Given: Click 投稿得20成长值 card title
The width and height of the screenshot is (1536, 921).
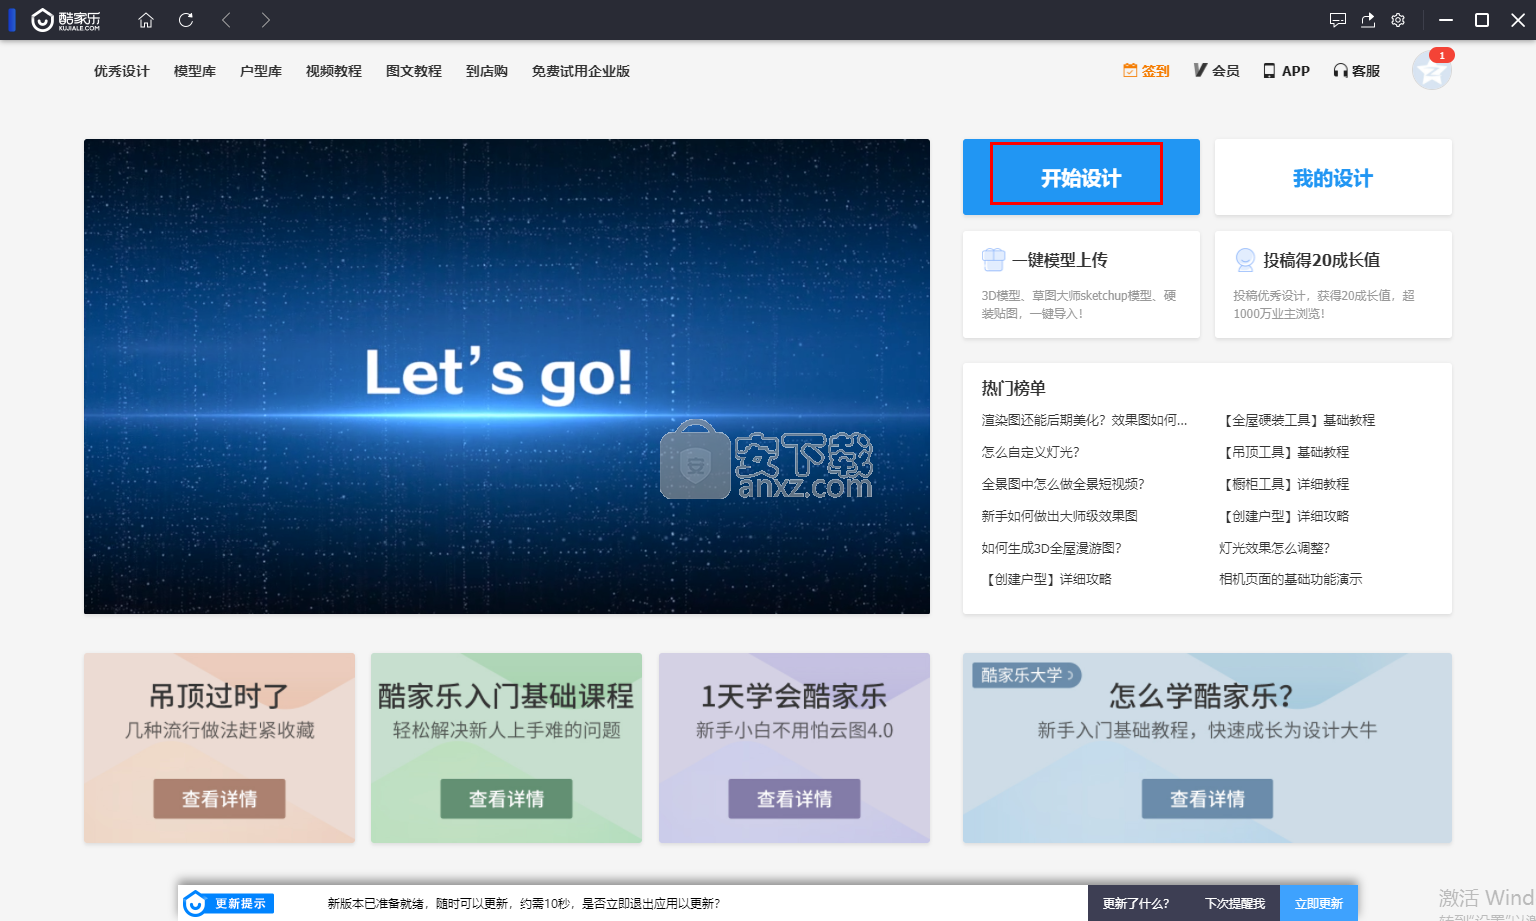Looking at the screenshot, I should click(1322, 260).
